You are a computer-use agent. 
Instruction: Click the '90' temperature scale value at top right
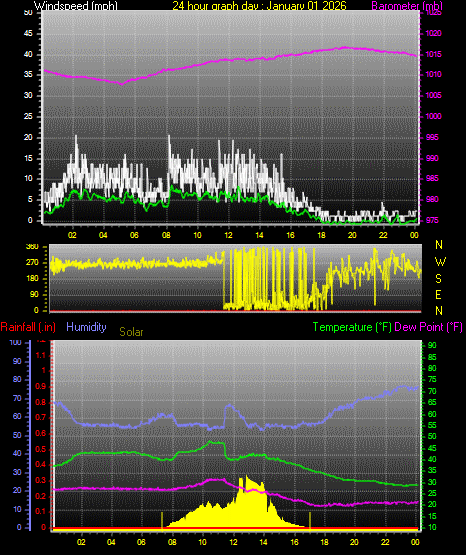point(432,345)
